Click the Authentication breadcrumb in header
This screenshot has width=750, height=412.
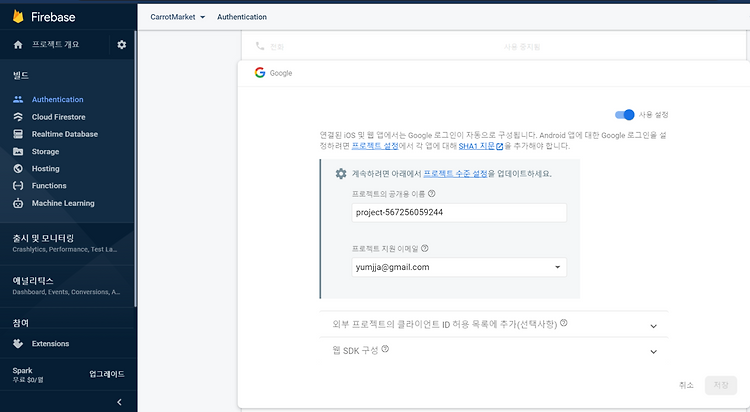point(242,17)
